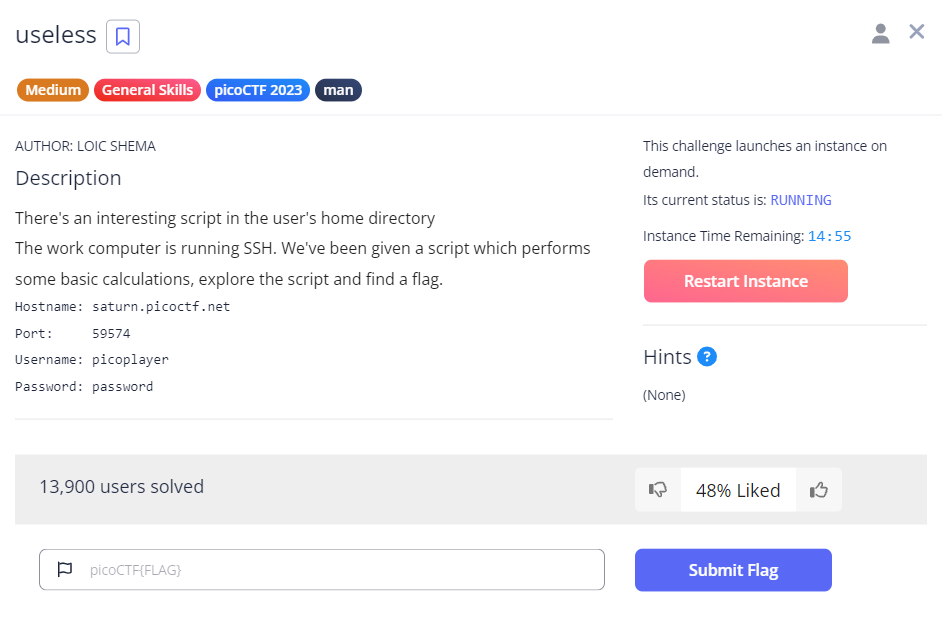946x627 pixels.
Task: Open the picoCTF 2023 event tag
Action: pos(258,90)
